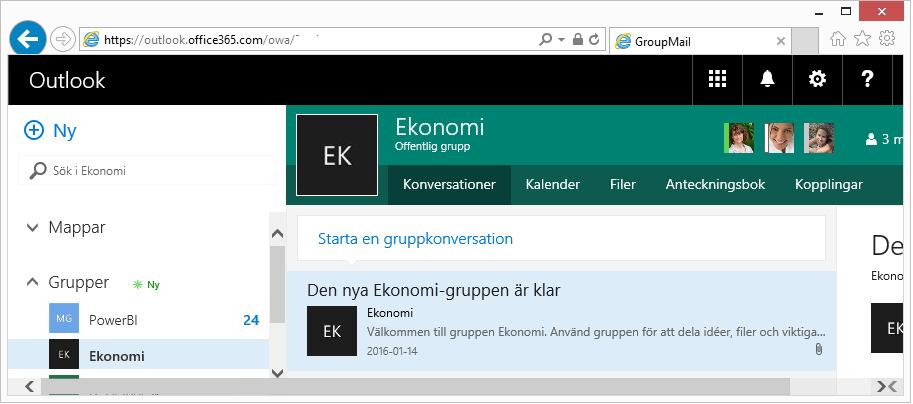The width and height of the screenshot is (913, 404).
Task: Click the browser forward arrow button
Action: click(x=62, y=40)
